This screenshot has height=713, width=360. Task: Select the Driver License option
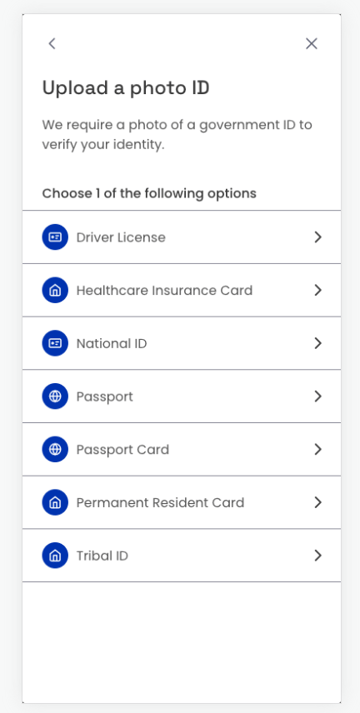(x=182, y=237)
